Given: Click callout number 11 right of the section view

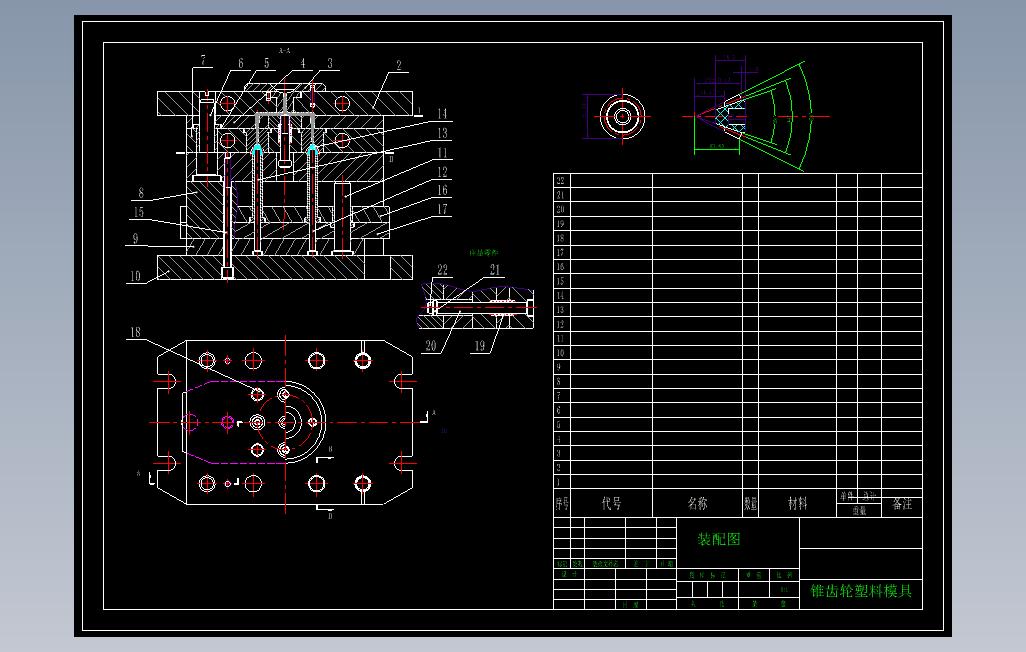Looking at the screenshot, I should (x=442, y=153).
